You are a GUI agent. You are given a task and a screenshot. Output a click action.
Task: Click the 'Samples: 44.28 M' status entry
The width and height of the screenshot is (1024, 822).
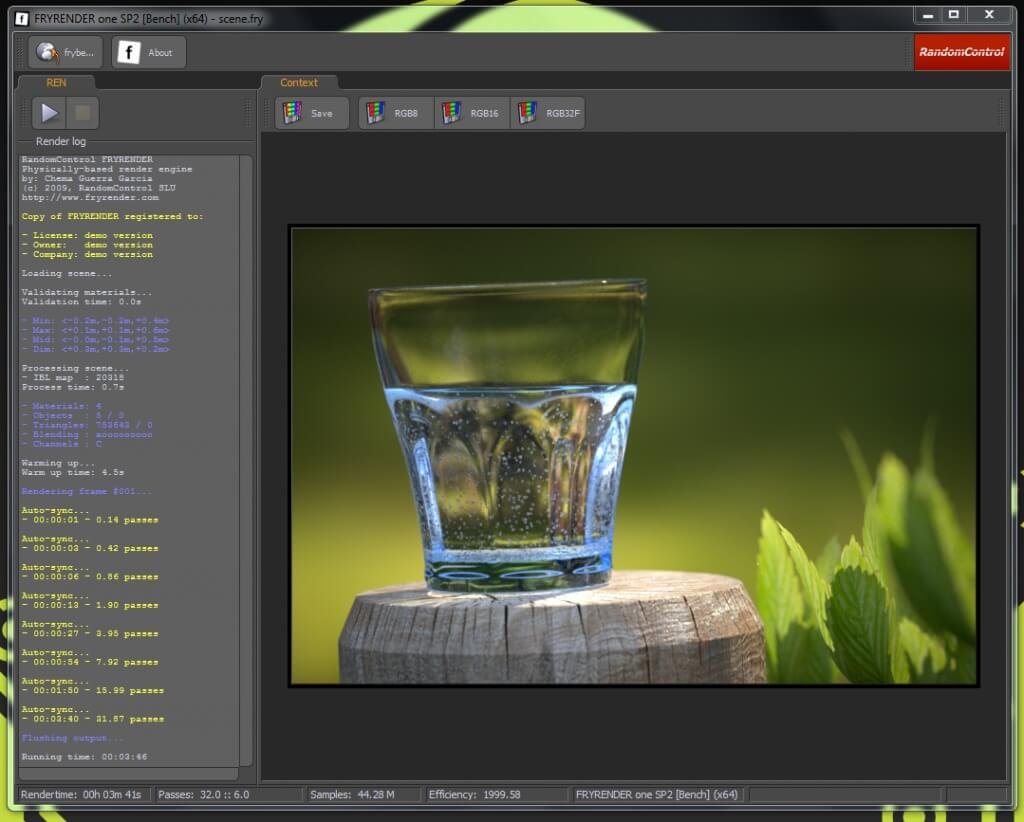click(x=352, y=795)
